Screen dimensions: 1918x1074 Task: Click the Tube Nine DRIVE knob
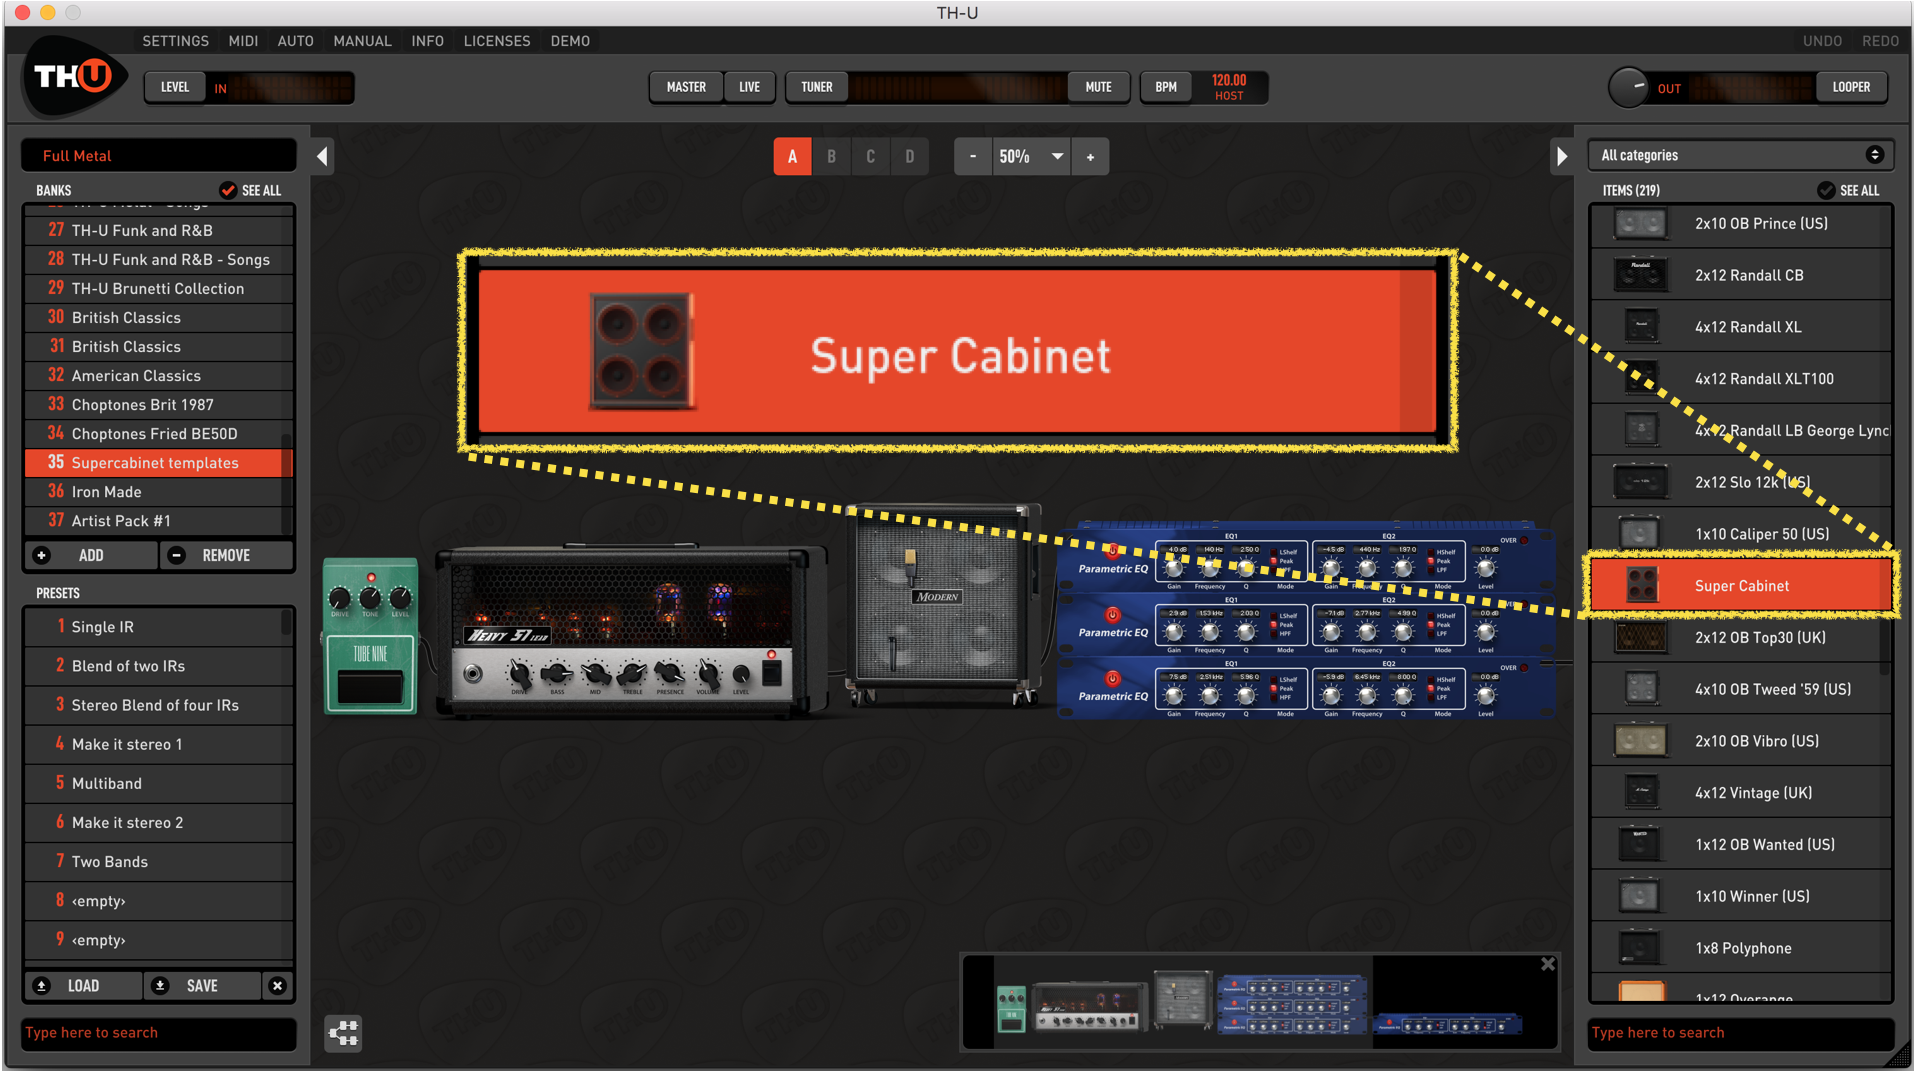click(x=340, y=599)
